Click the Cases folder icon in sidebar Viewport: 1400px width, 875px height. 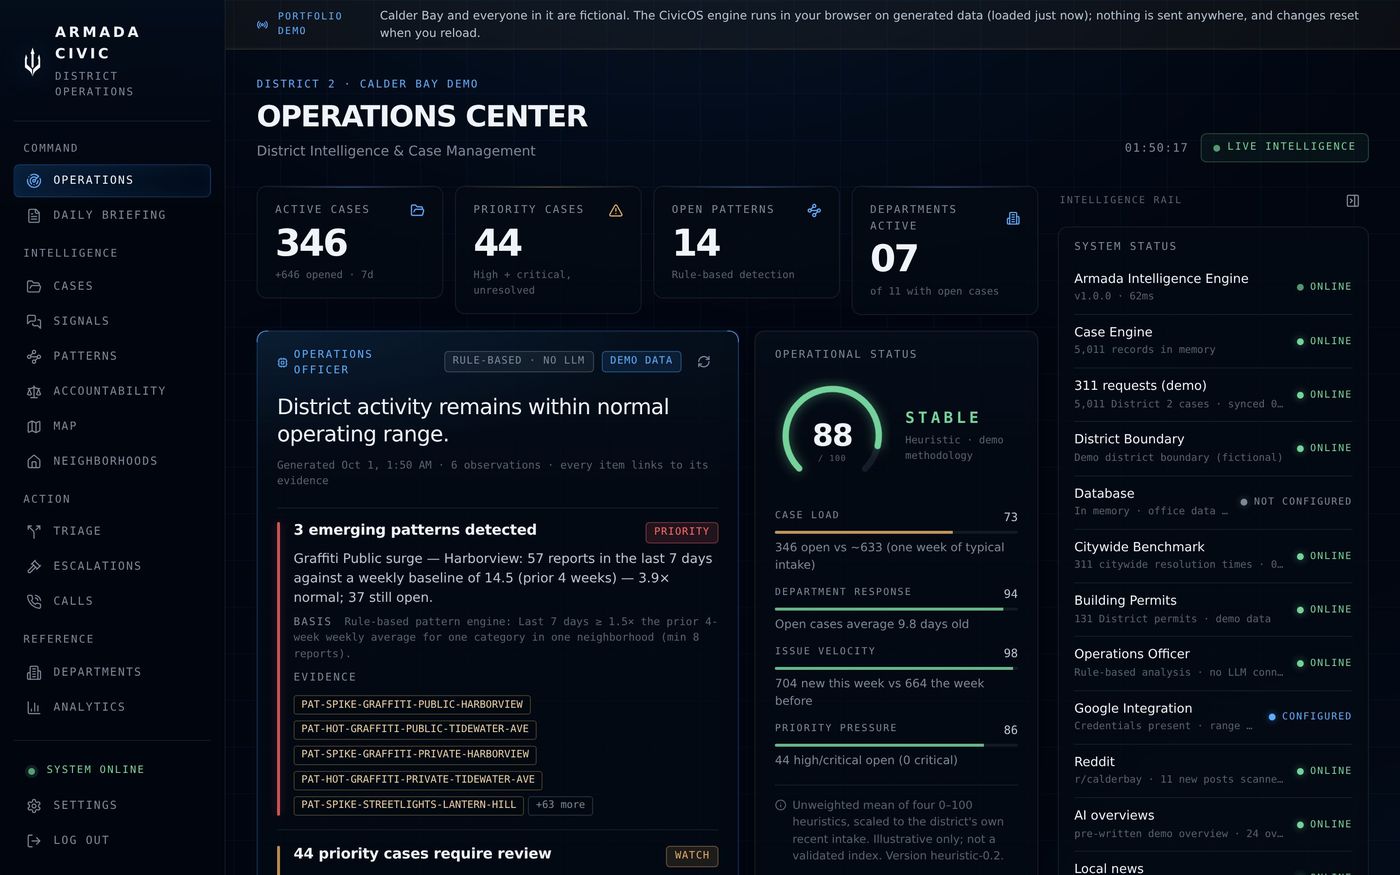[x=34, y=287]
